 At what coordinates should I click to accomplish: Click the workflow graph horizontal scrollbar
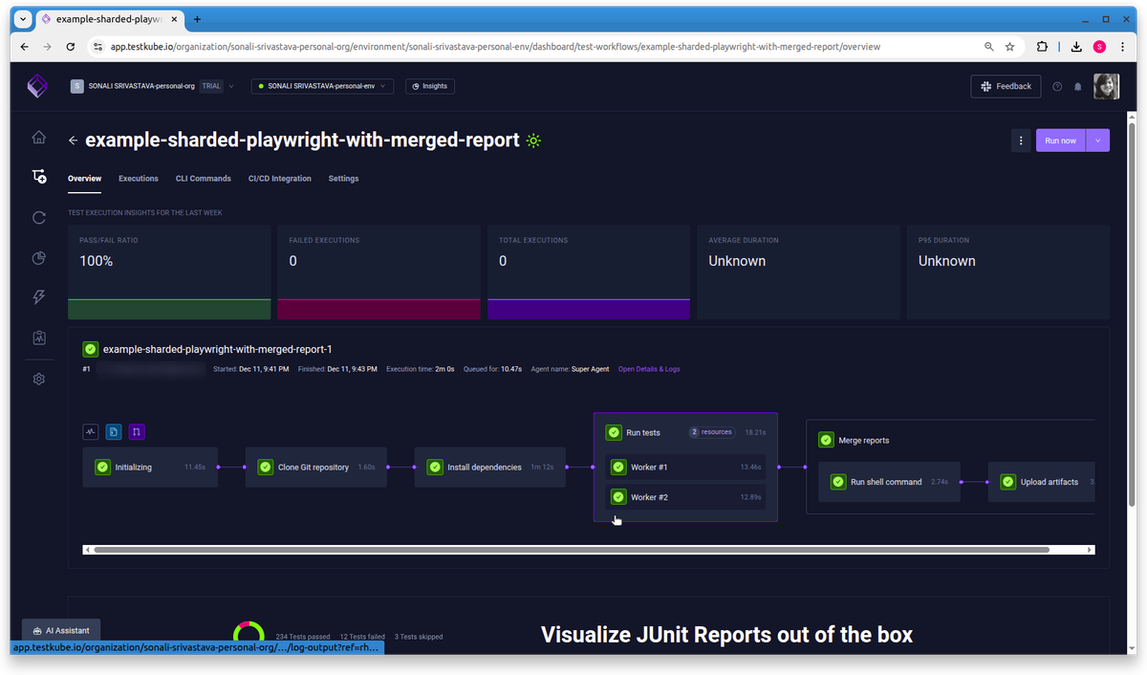click(x=572, y=550)
